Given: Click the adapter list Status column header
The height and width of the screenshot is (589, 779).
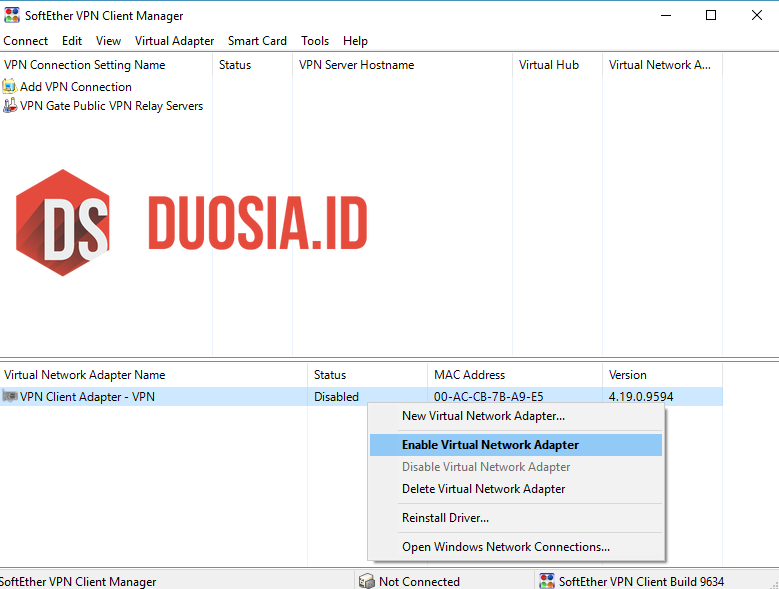Looking at the screenshot, I should click(x=368, y=374).
